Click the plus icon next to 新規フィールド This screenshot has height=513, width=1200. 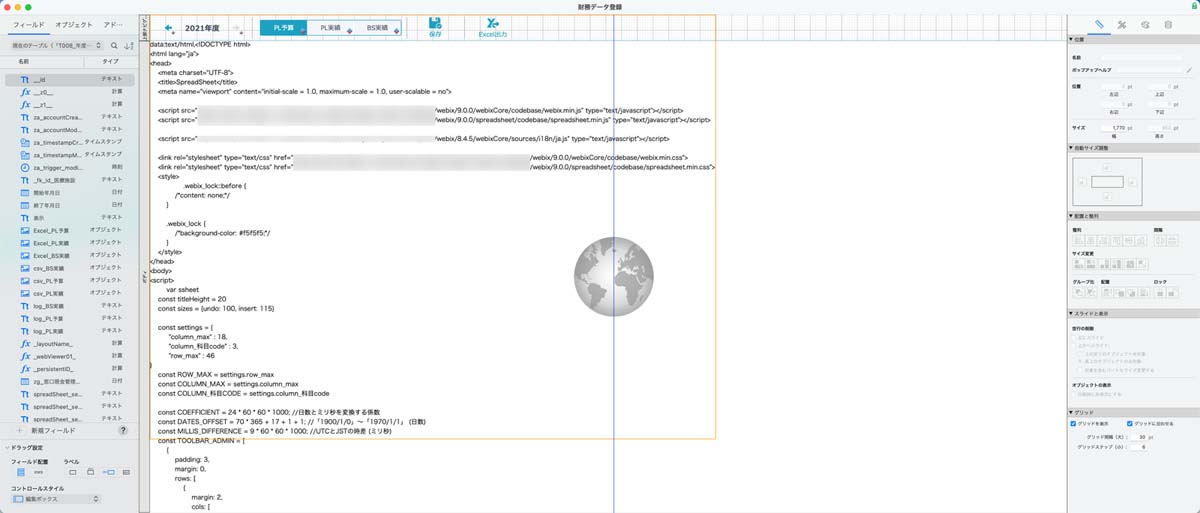pos(21,430)
